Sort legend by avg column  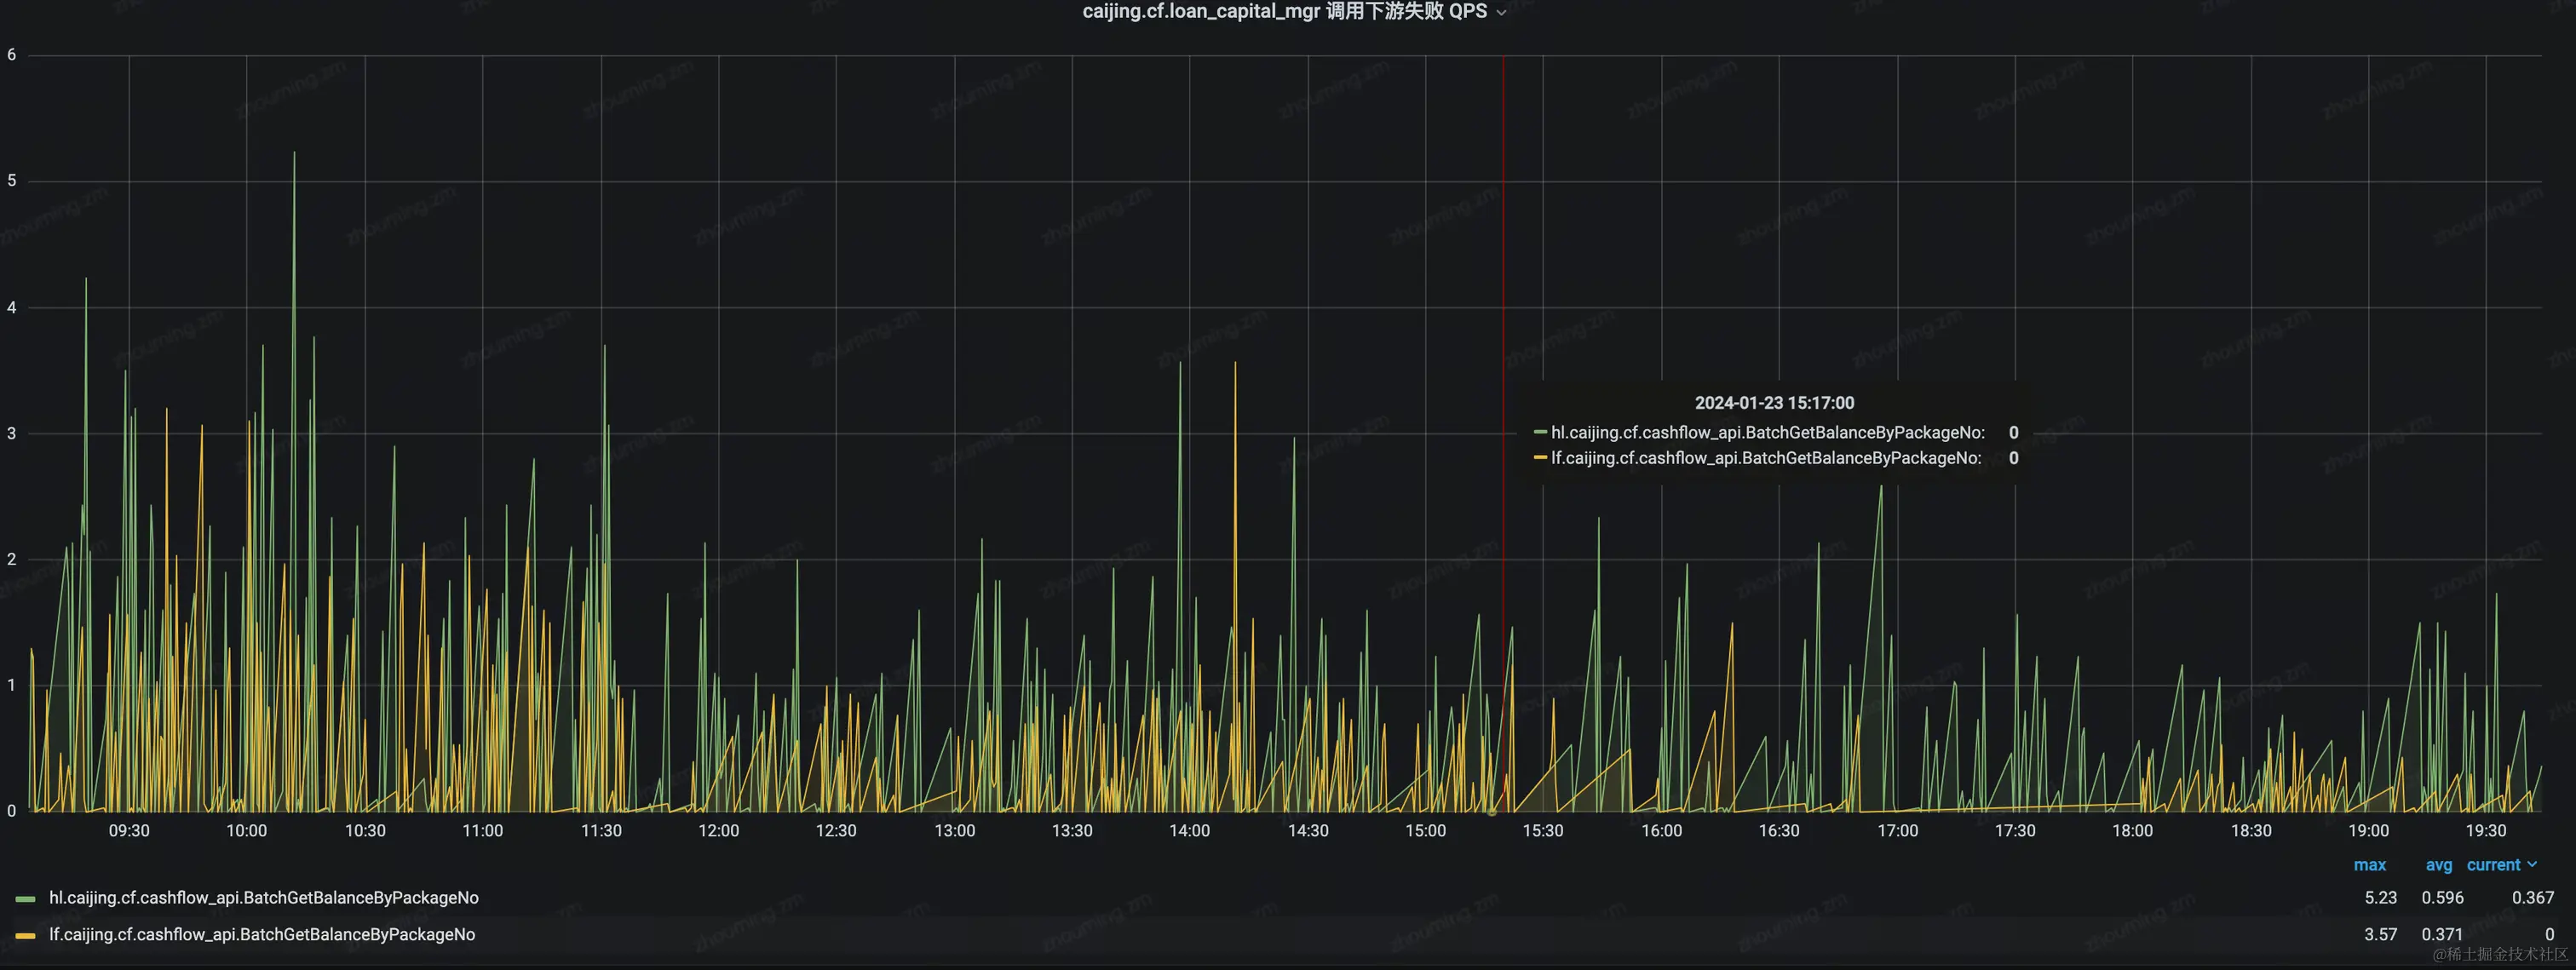[2438, 865]
